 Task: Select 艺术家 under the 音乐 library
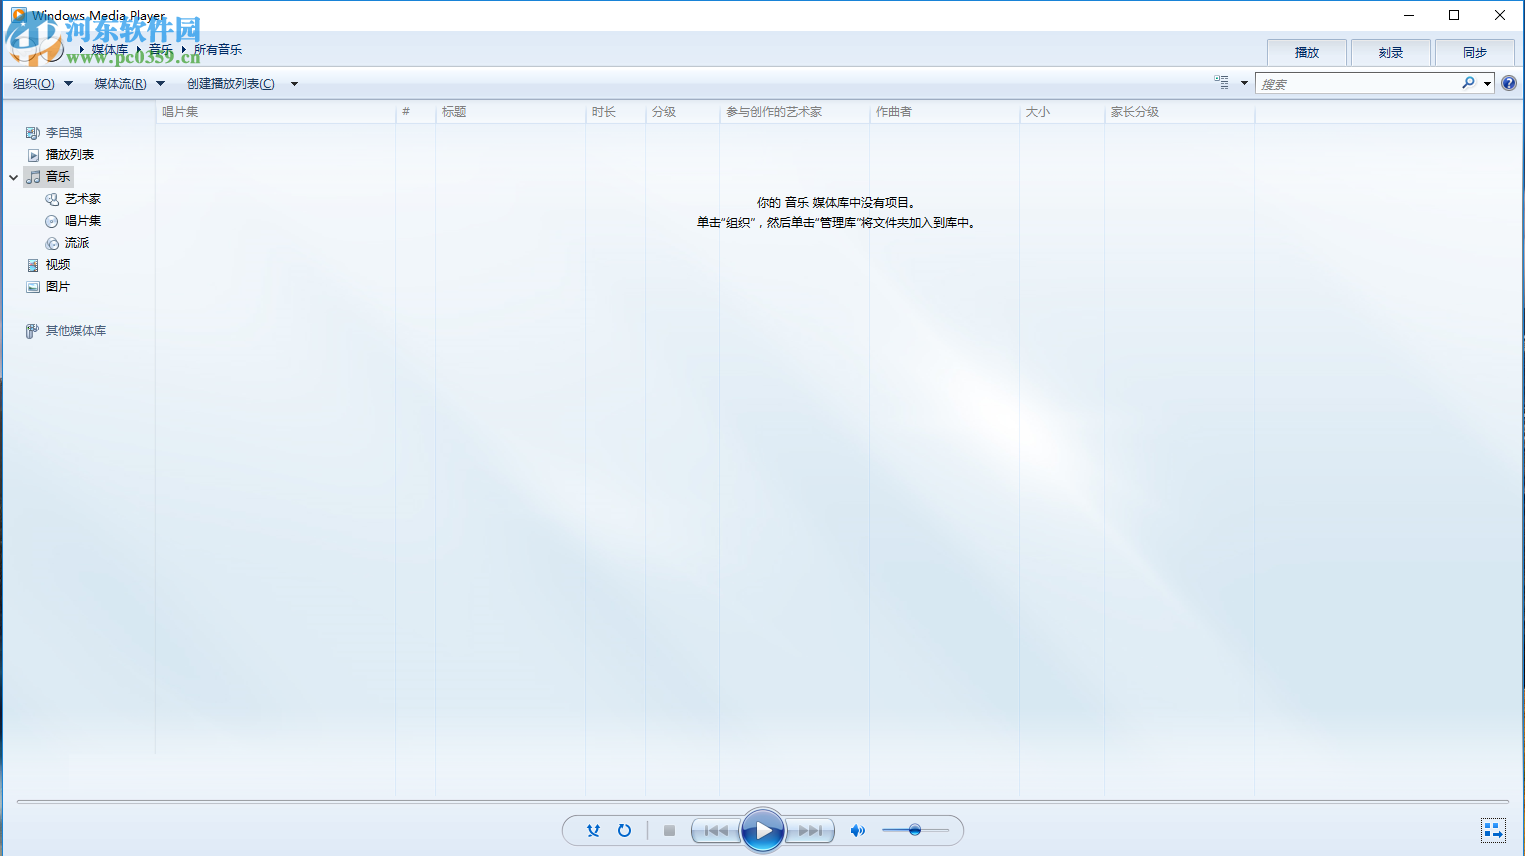pos(84,198)
